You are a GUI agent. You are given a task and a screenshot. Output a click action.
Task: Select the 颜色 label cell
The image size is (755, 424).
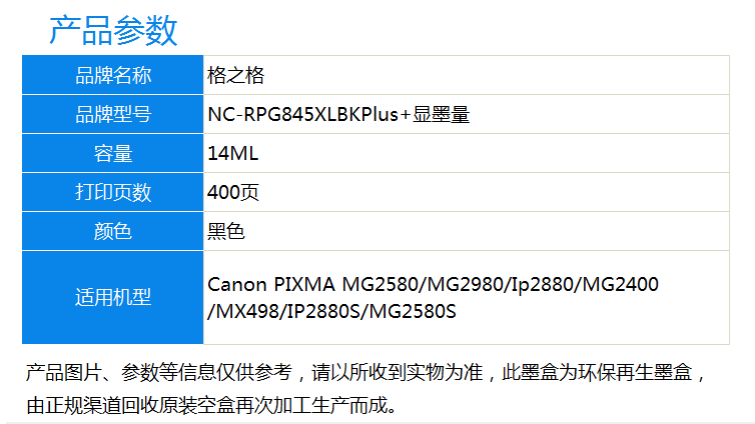pyautogui.click(x=113, y=231)
